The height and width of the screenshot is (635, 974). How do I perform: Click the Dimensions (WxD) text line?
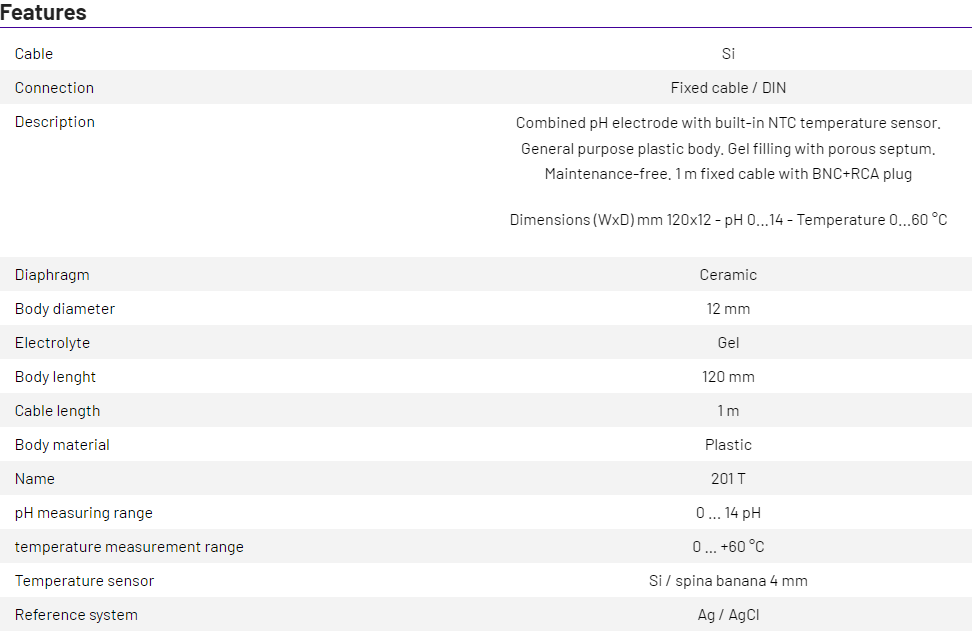(x=728, y=220)
